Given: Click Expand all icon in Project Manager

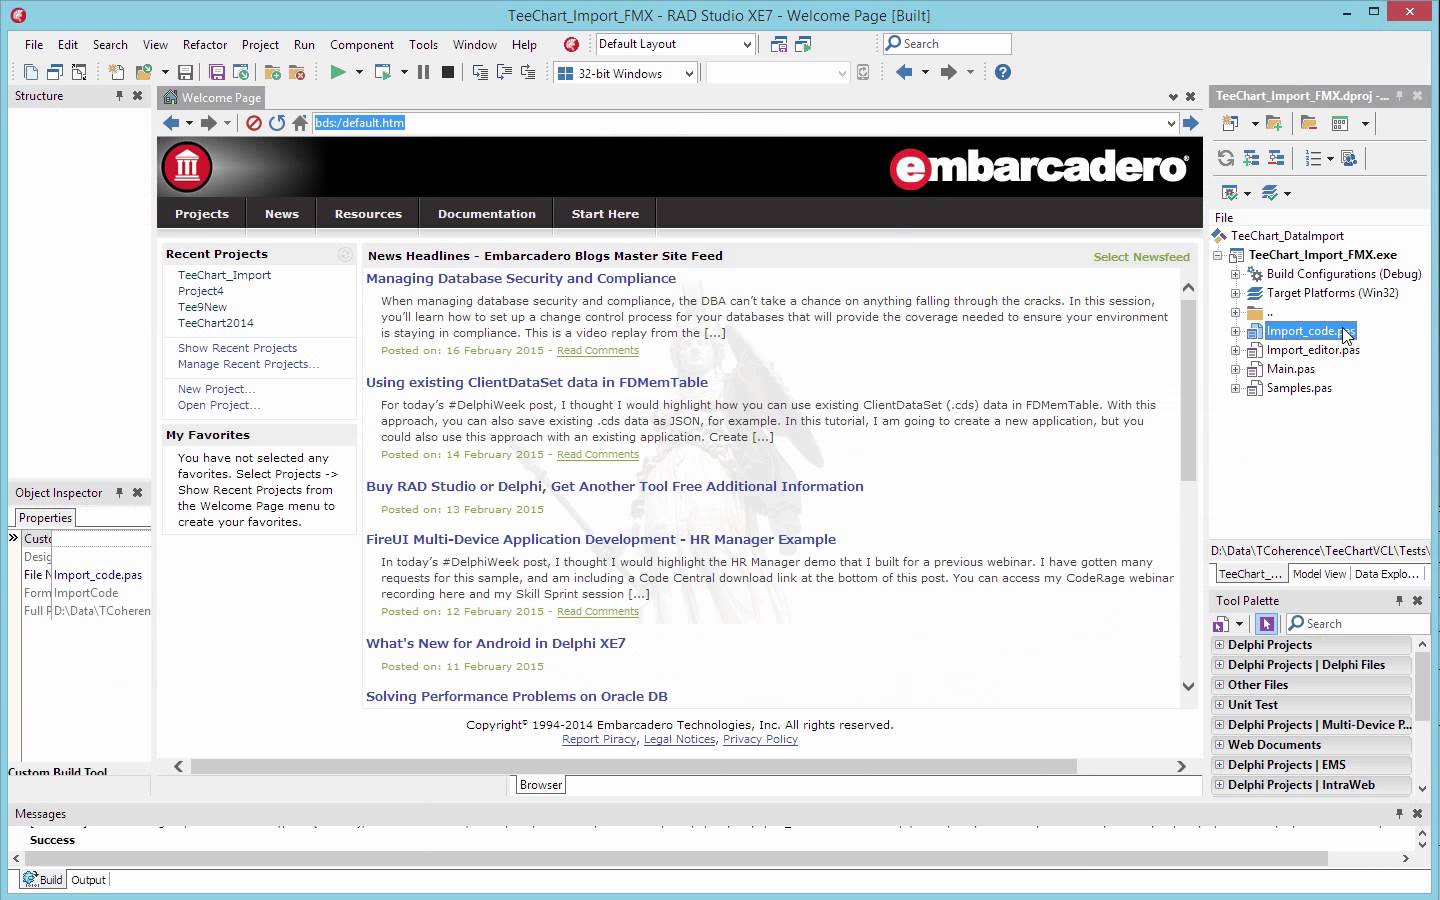Looking at the screenshot, I should [1251, 158].
